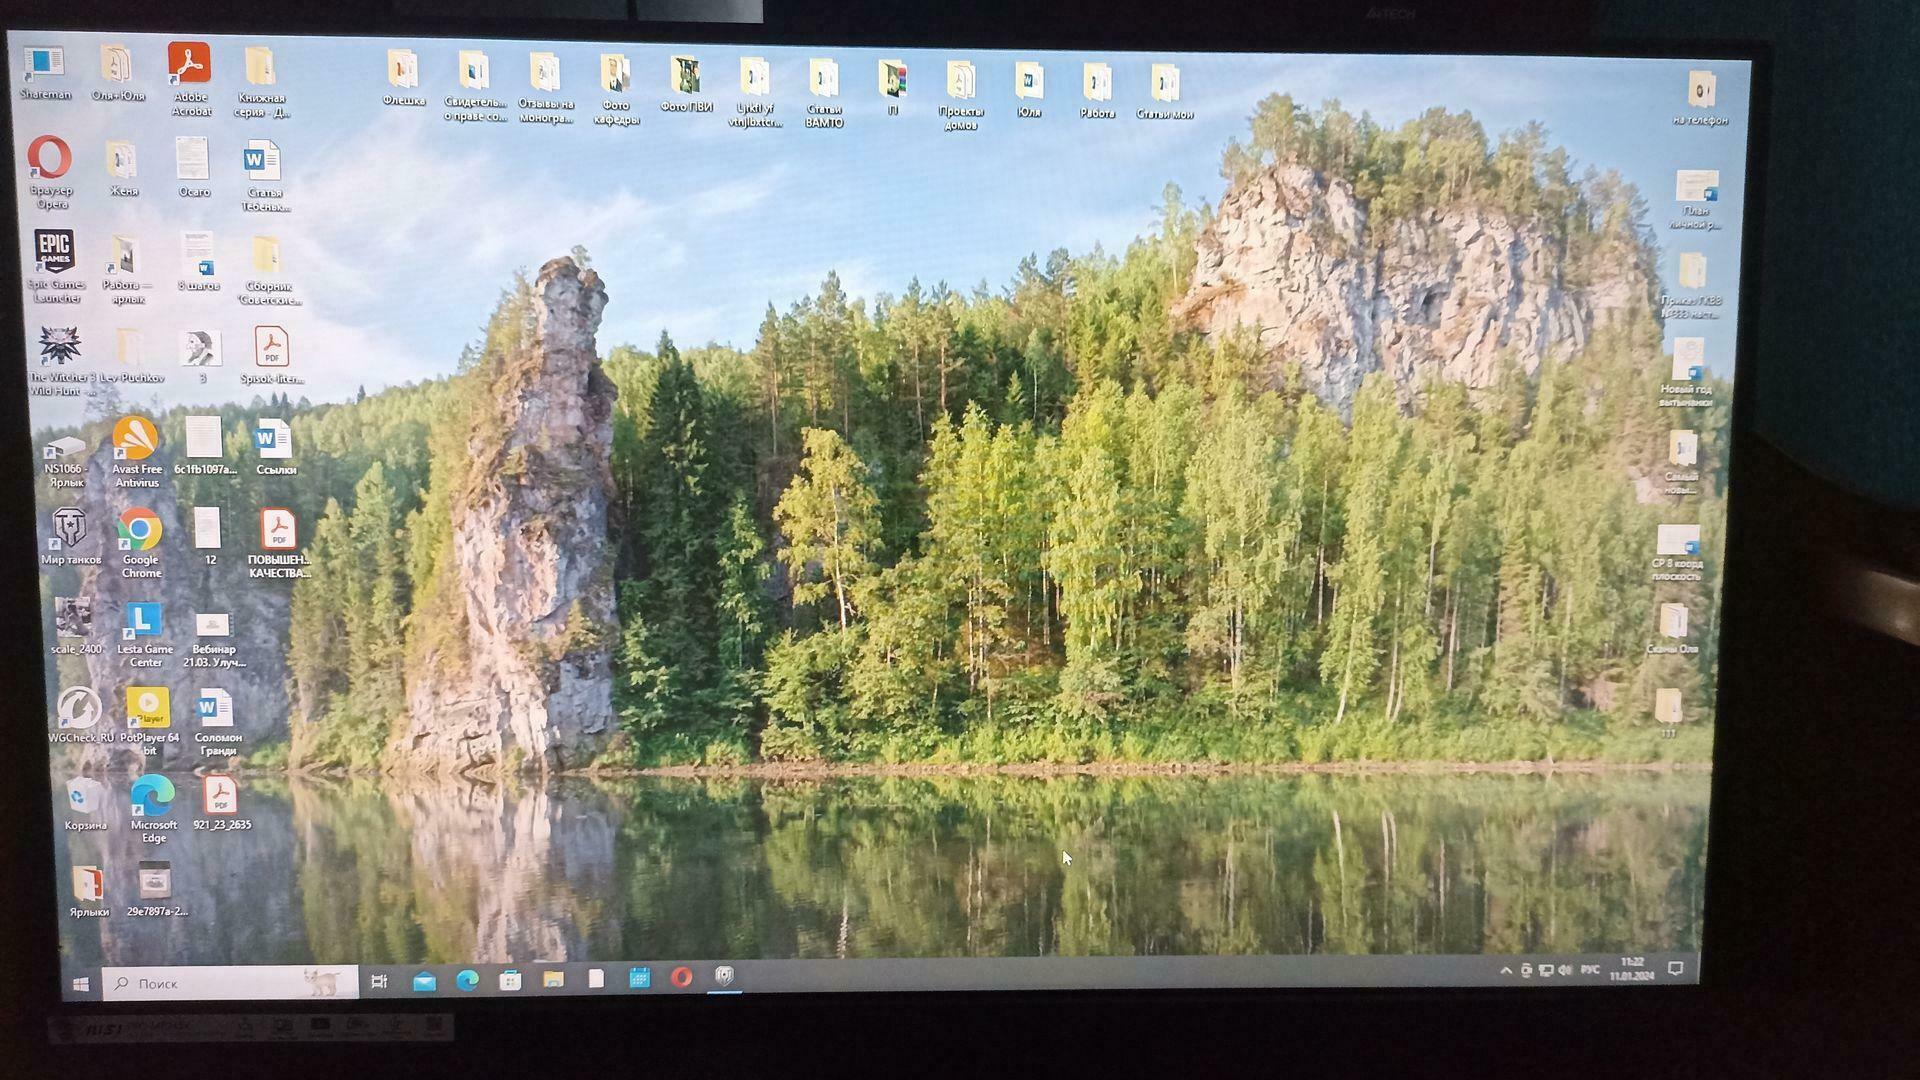Launch Lesta Game Center shortcut

[x=145, y=634]
